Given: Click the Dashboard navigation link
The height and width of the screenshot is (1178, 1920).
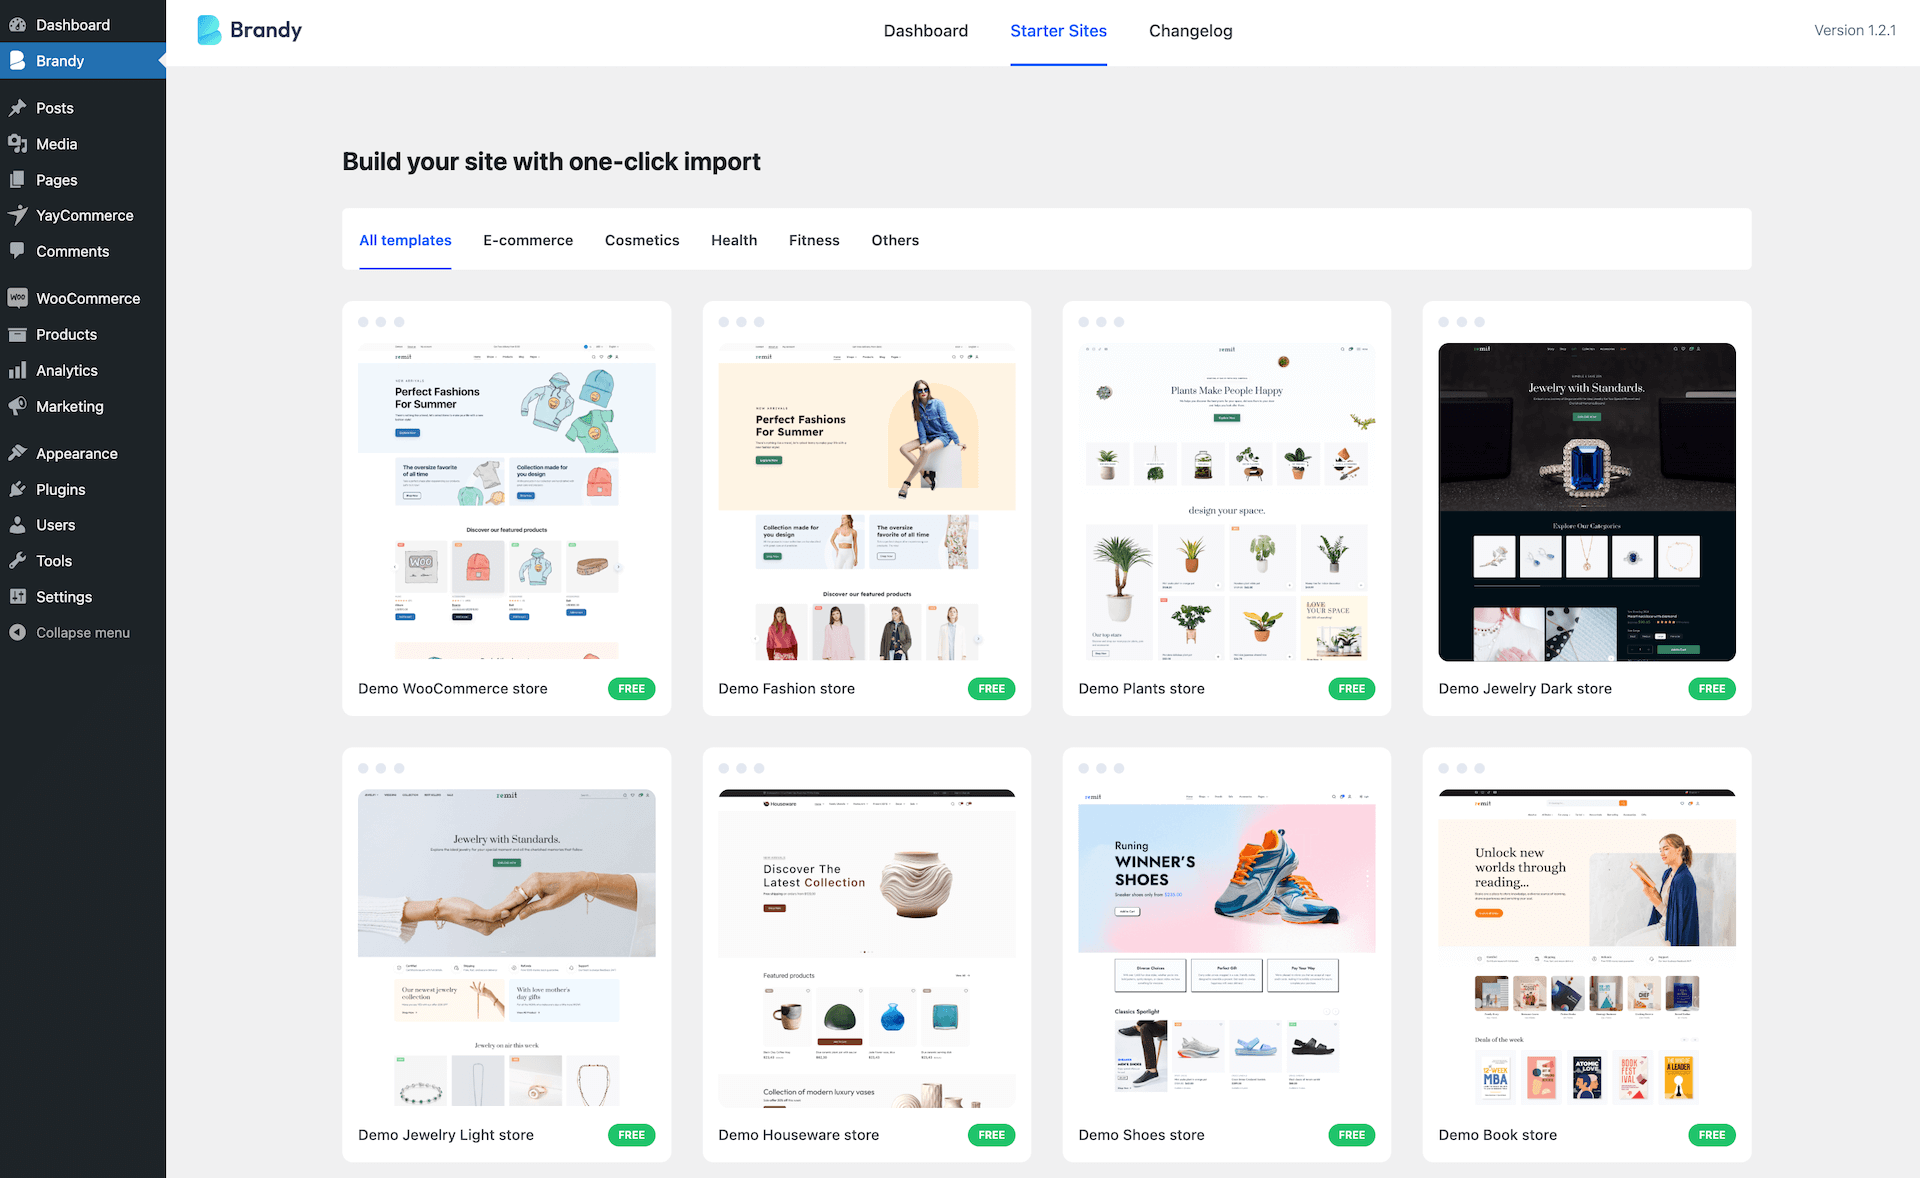Looking at the screenshot, I should coord(926,32).
